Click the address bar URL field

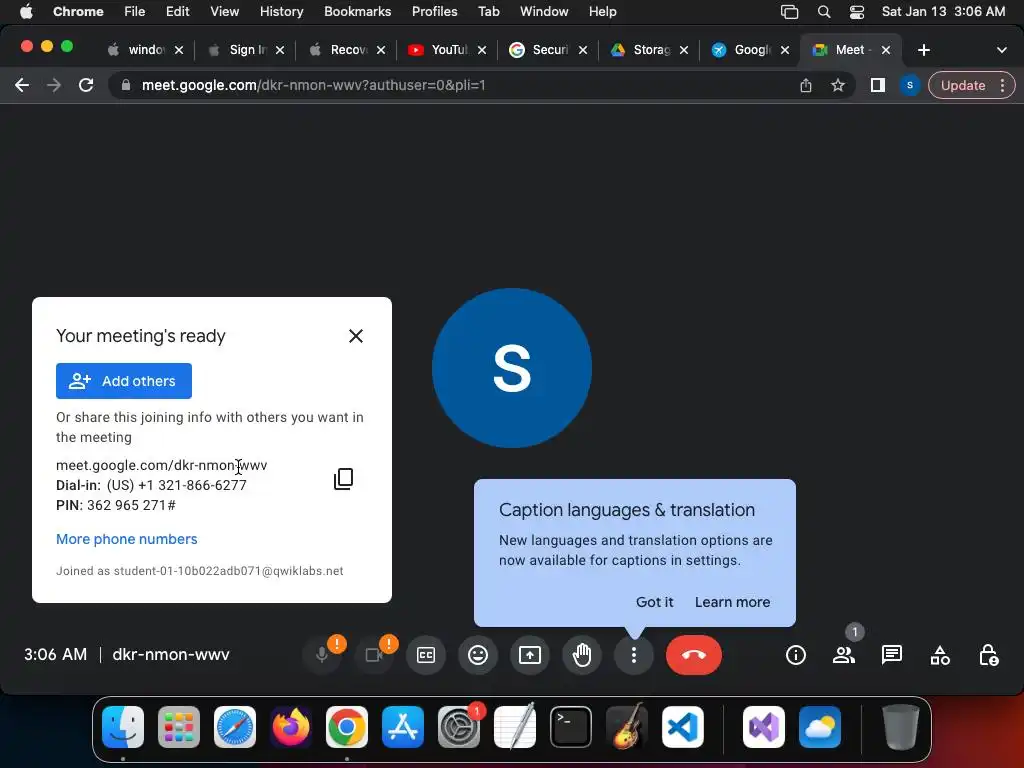point(457,85)
